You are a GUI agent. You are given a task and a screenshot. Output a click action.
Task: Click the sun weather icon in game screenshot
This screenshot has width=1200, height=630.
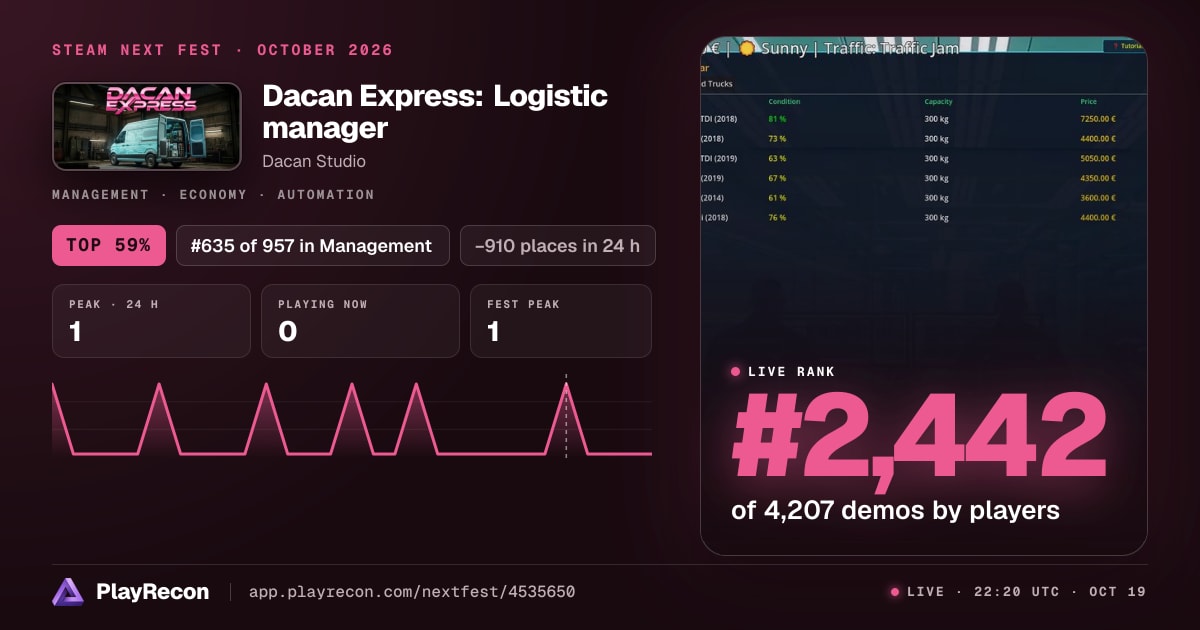tap(746, 48)
